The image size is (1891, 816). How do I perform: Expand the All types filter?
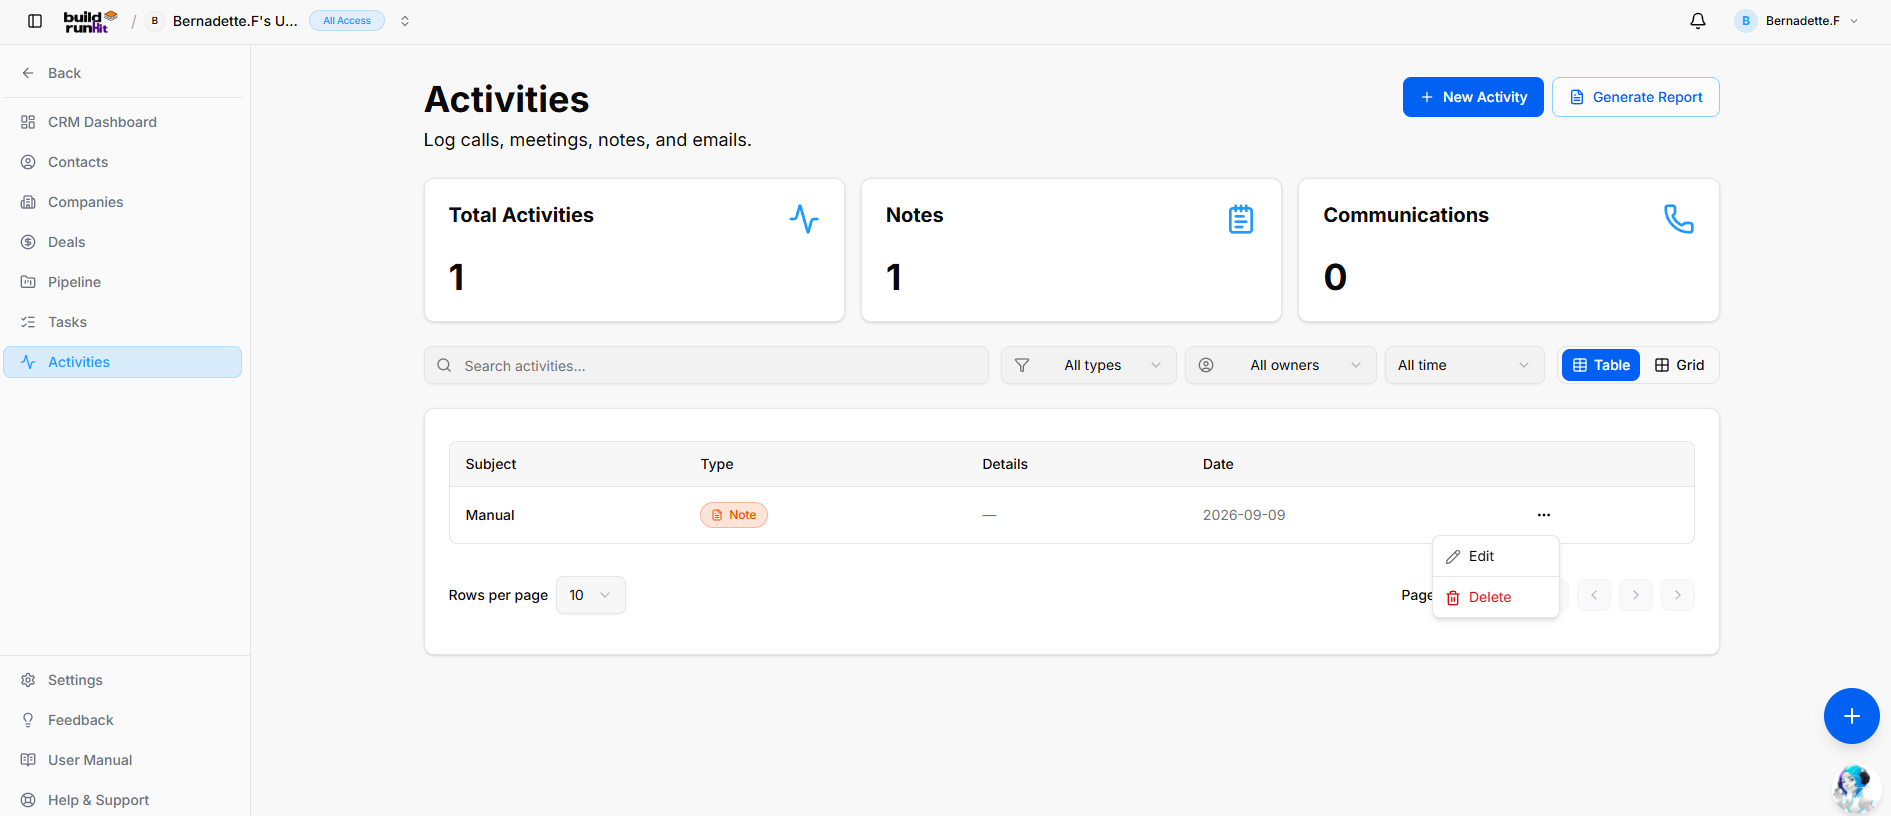point(1089,365)
